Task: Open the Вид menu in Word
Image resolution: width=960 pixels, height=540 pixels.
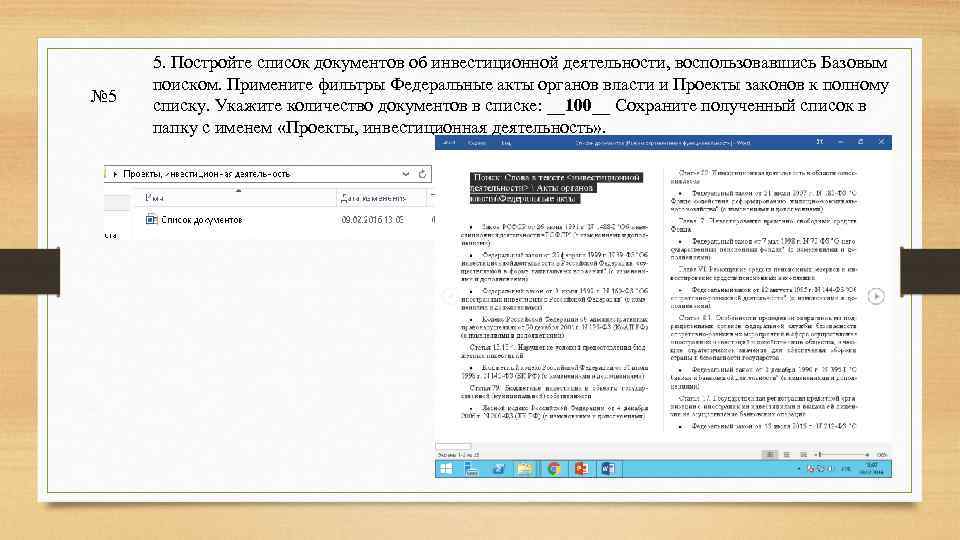Action: [506, 143]
